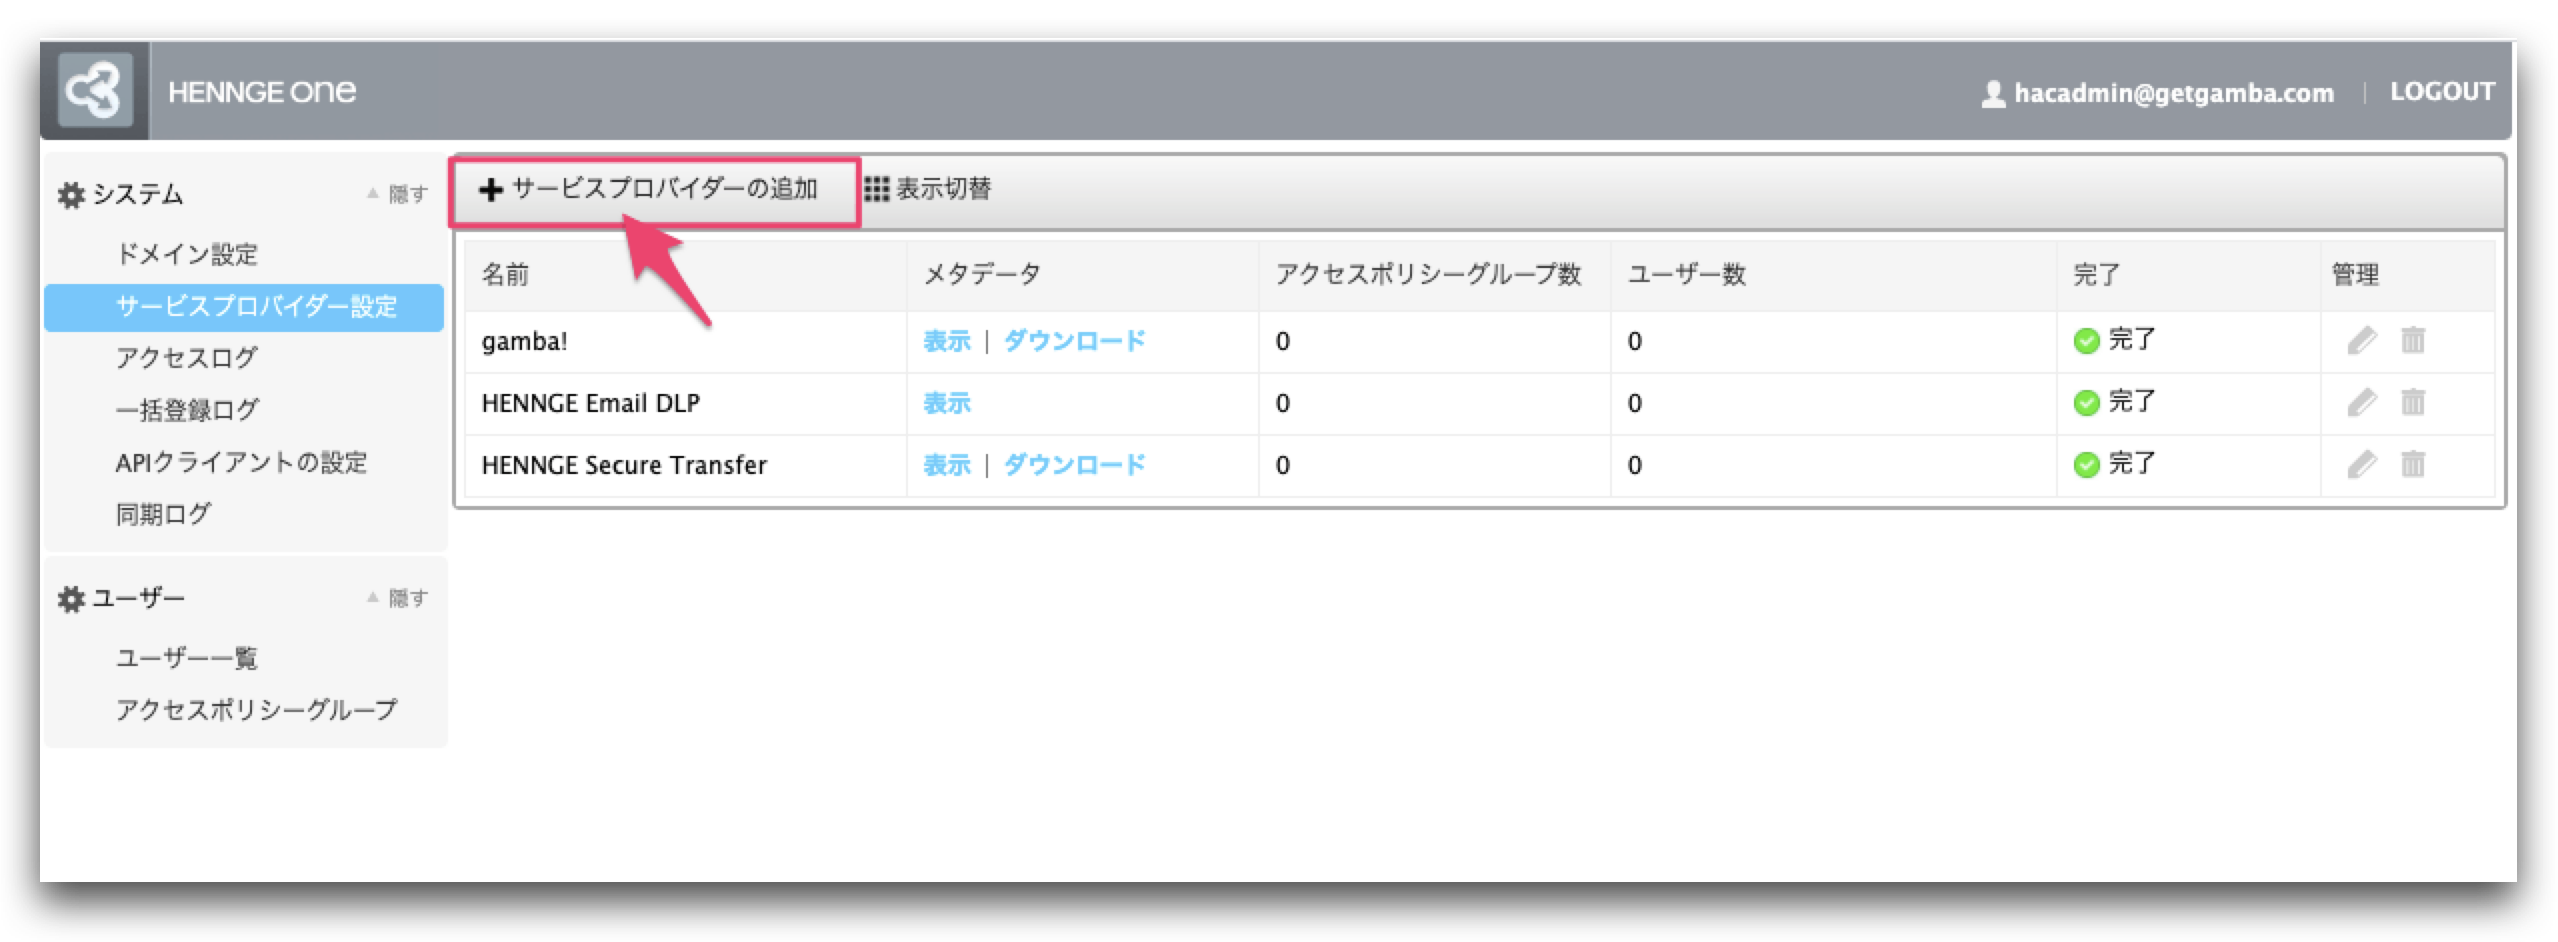Click the HENNGE One title text
The height and width of the screenshot is (942, 2558).
pos(262,92)
